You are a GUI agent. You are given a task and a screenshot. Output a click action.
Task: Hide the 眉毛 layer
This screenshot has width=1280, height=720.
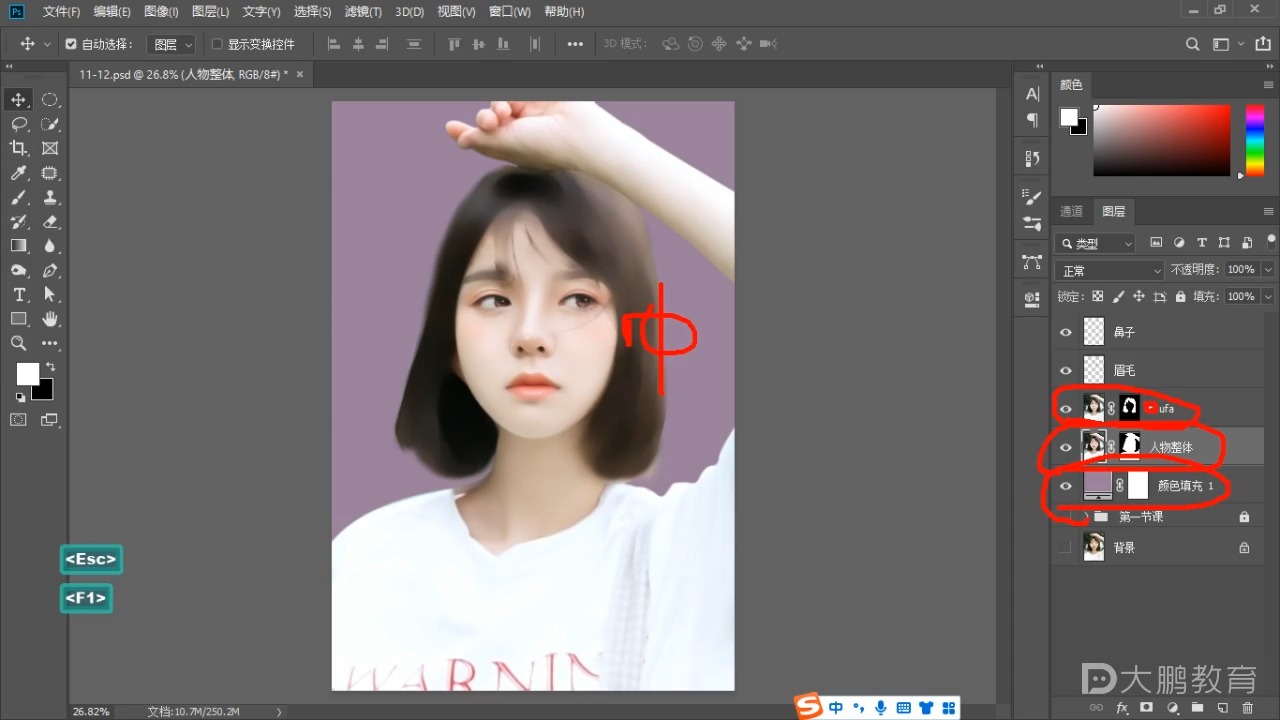pos(1065,370)
